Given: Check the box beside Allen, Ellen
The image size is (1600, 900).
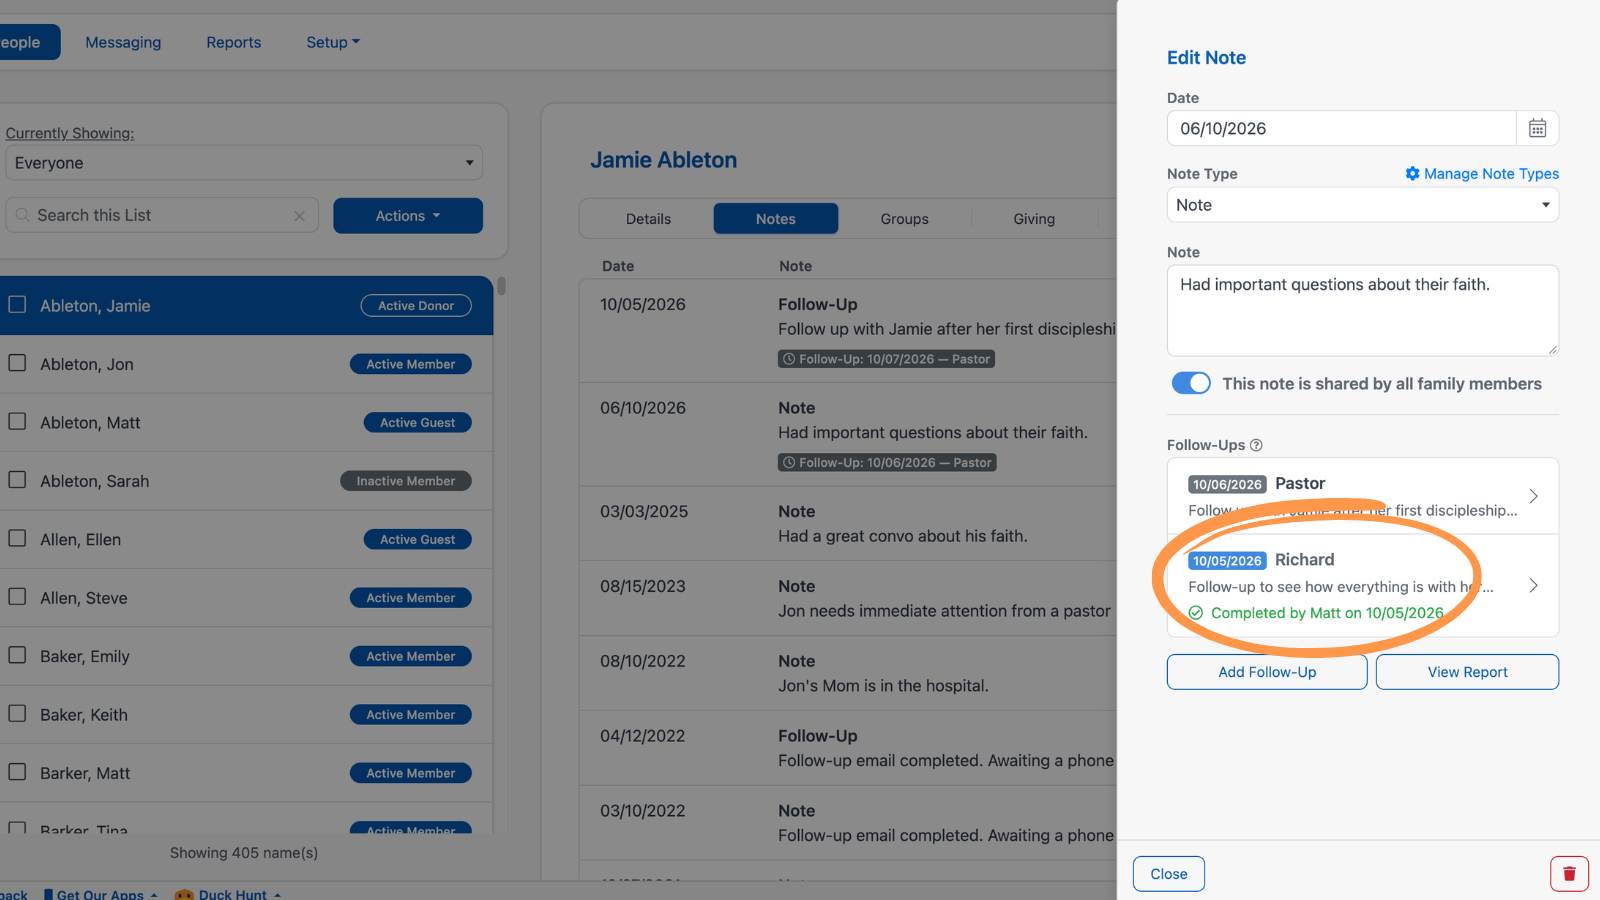Looking at the screenshot, I should point(17,538).
